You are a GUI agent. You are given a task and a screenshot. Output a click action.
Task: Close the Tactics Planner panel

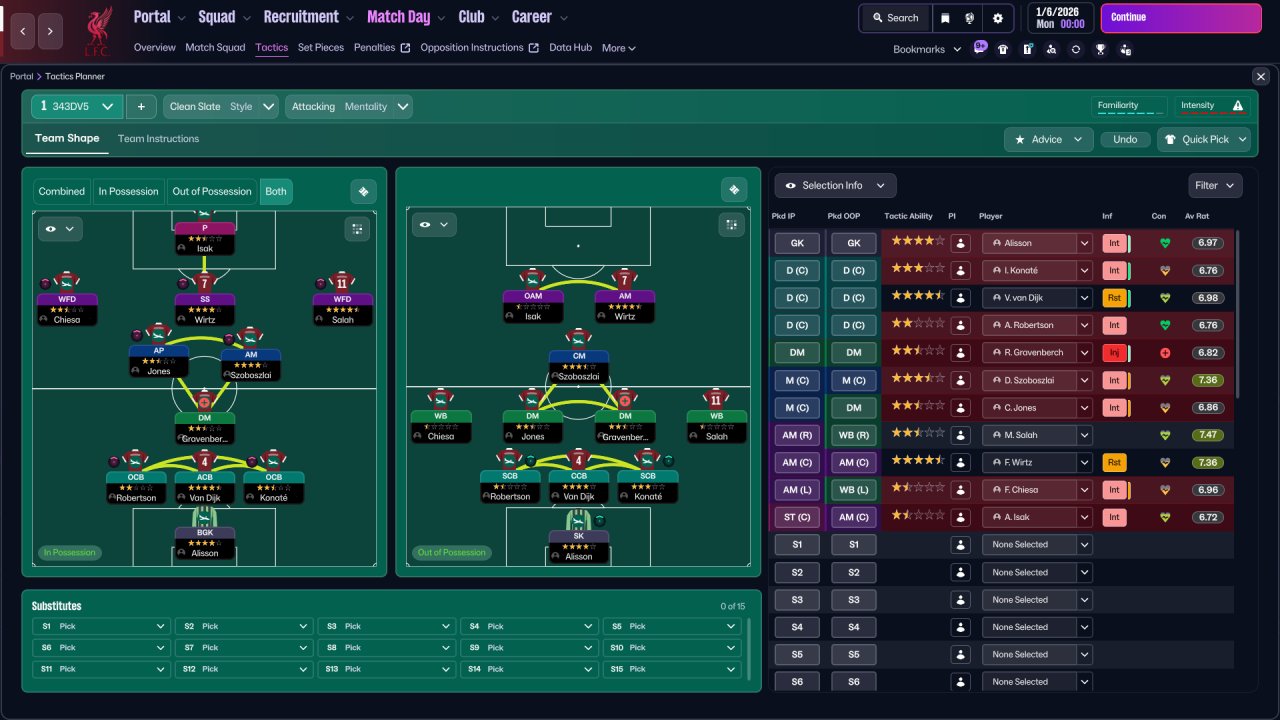[x=1260, y=76]
